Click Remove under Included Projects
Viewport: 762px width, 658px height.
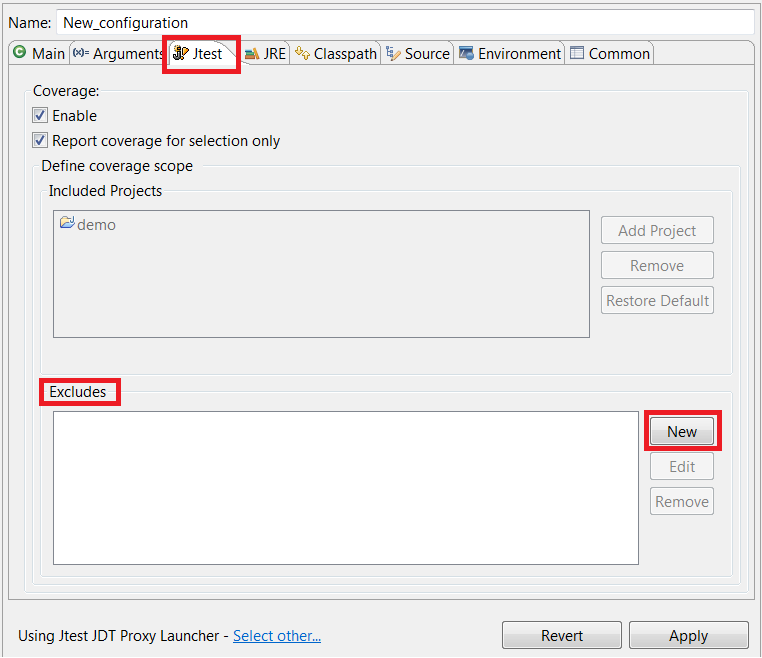tap(657, 265)
